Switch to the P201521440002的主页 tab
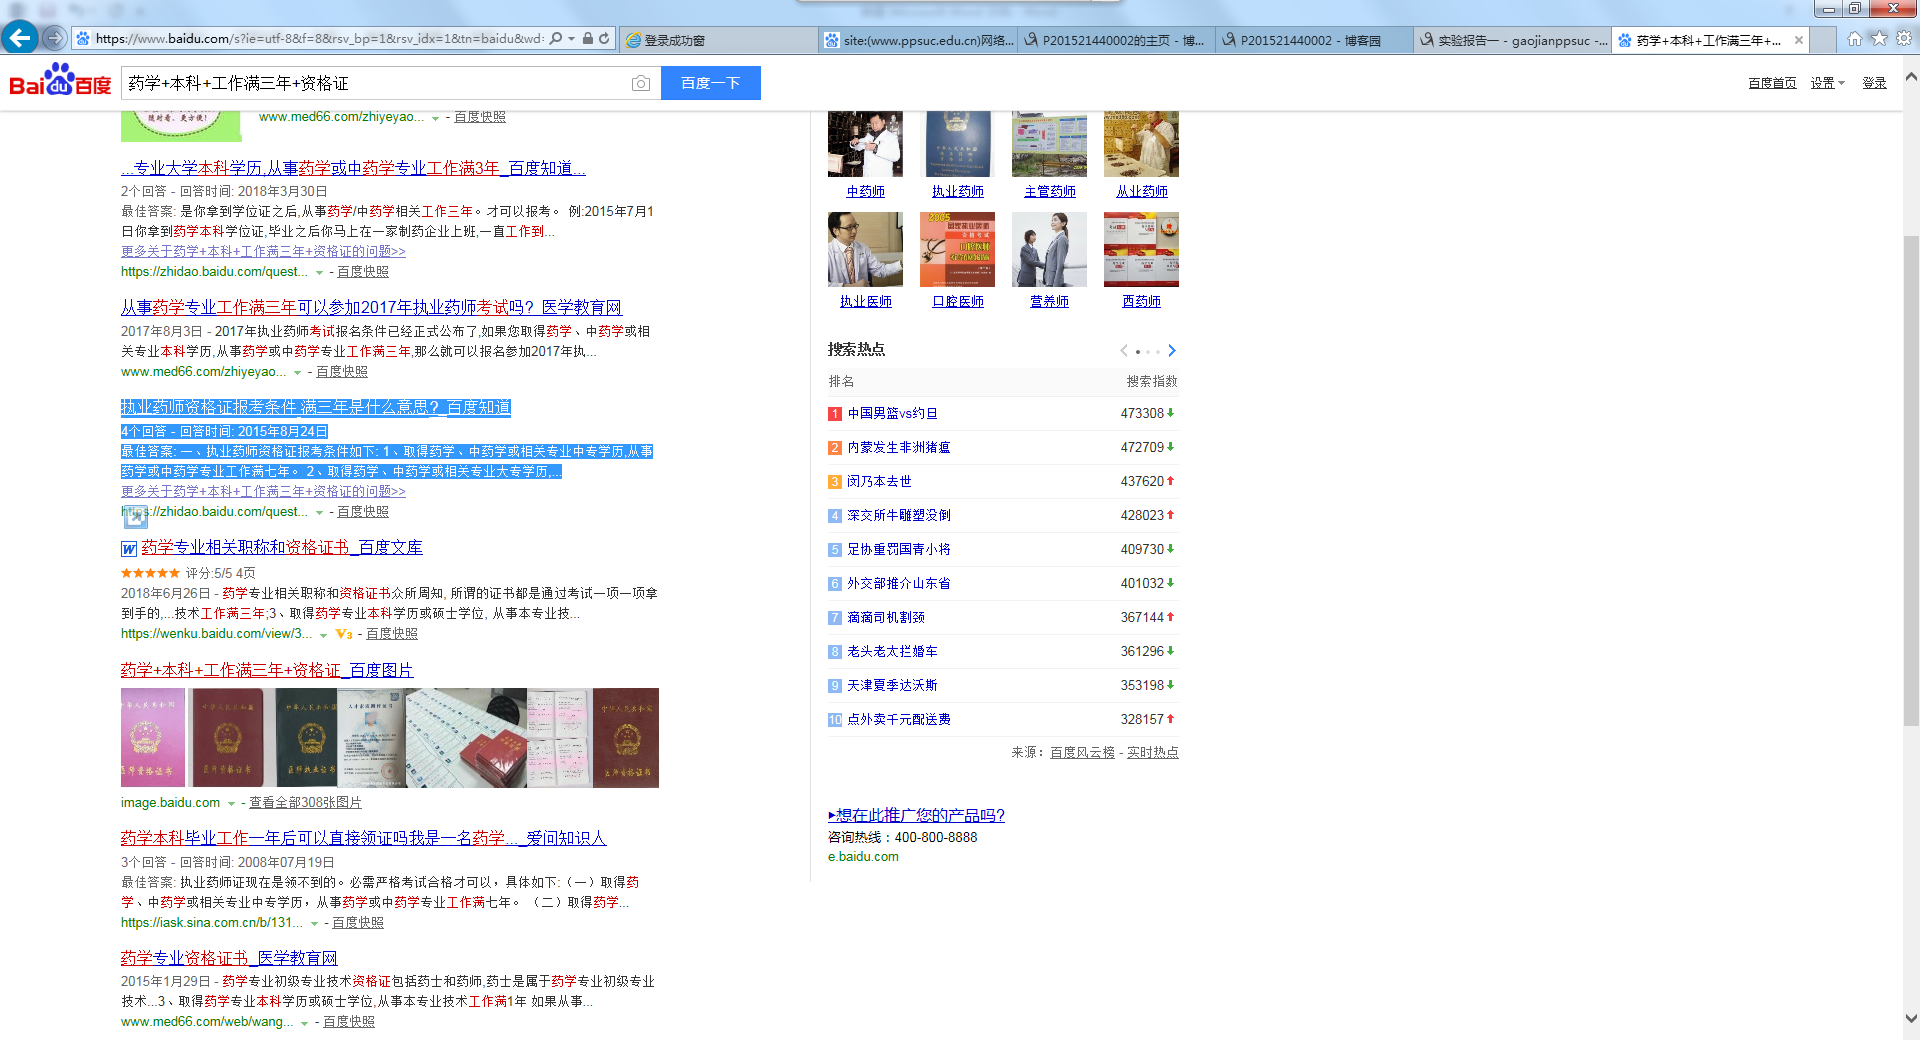 [x=1117, y=40]
